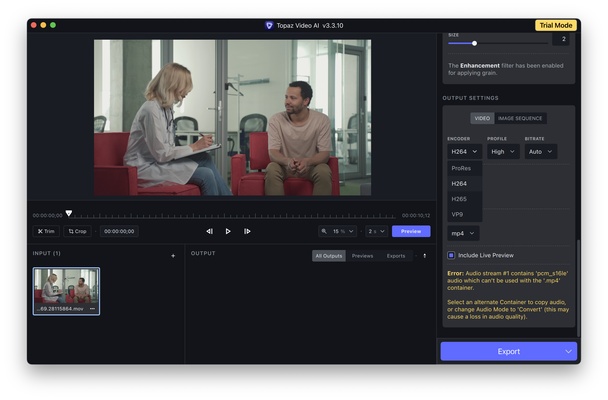Click the Trial Mode badge
This screenshot has height=400, width=608.
coord(556,25)
